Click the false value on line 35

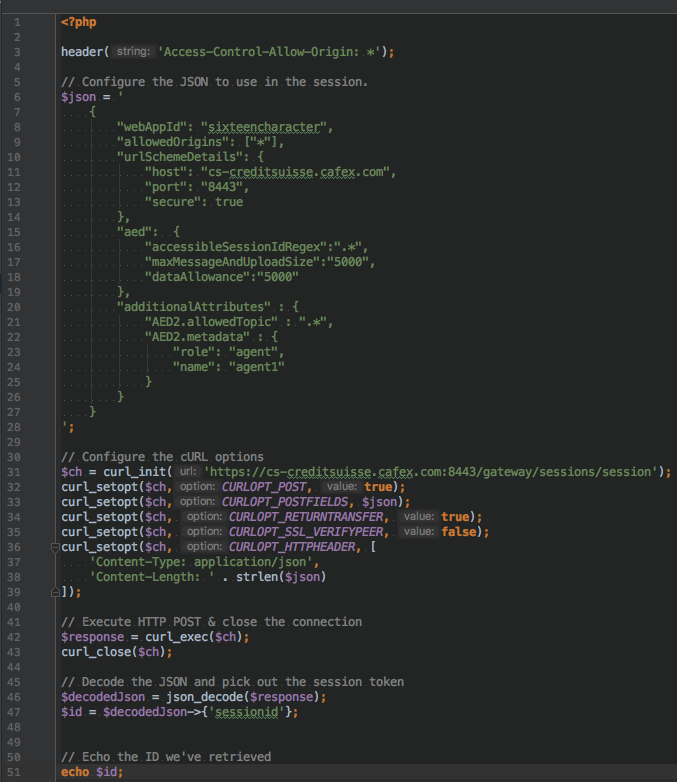(458, 532)
